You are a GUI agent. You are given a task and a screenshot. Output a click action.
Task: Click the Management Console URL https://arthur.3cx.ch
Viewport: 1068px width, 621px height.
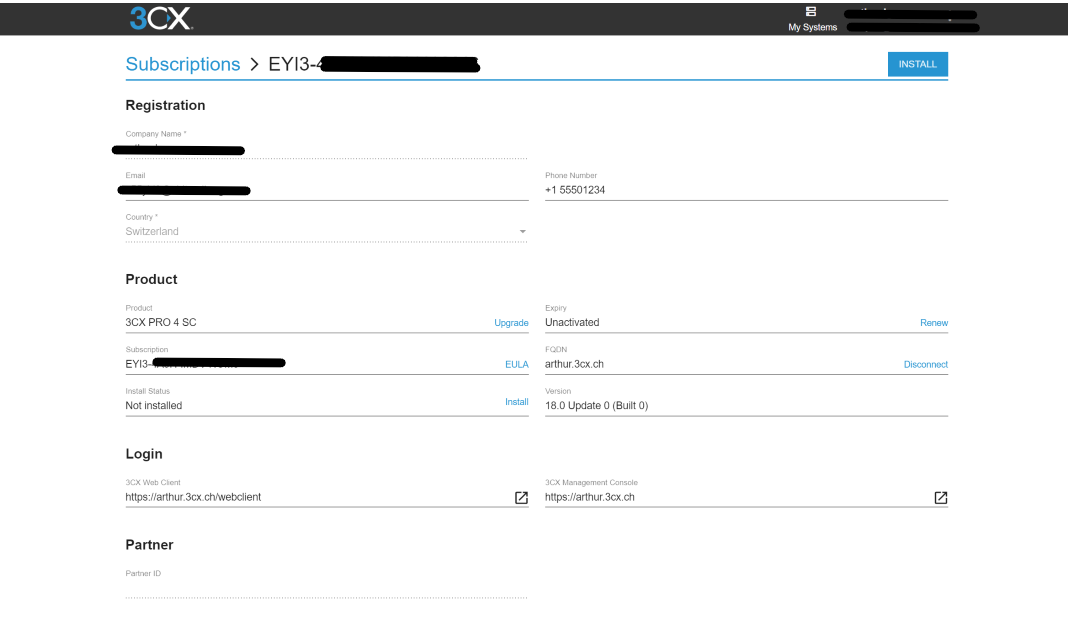coord(590,497)
